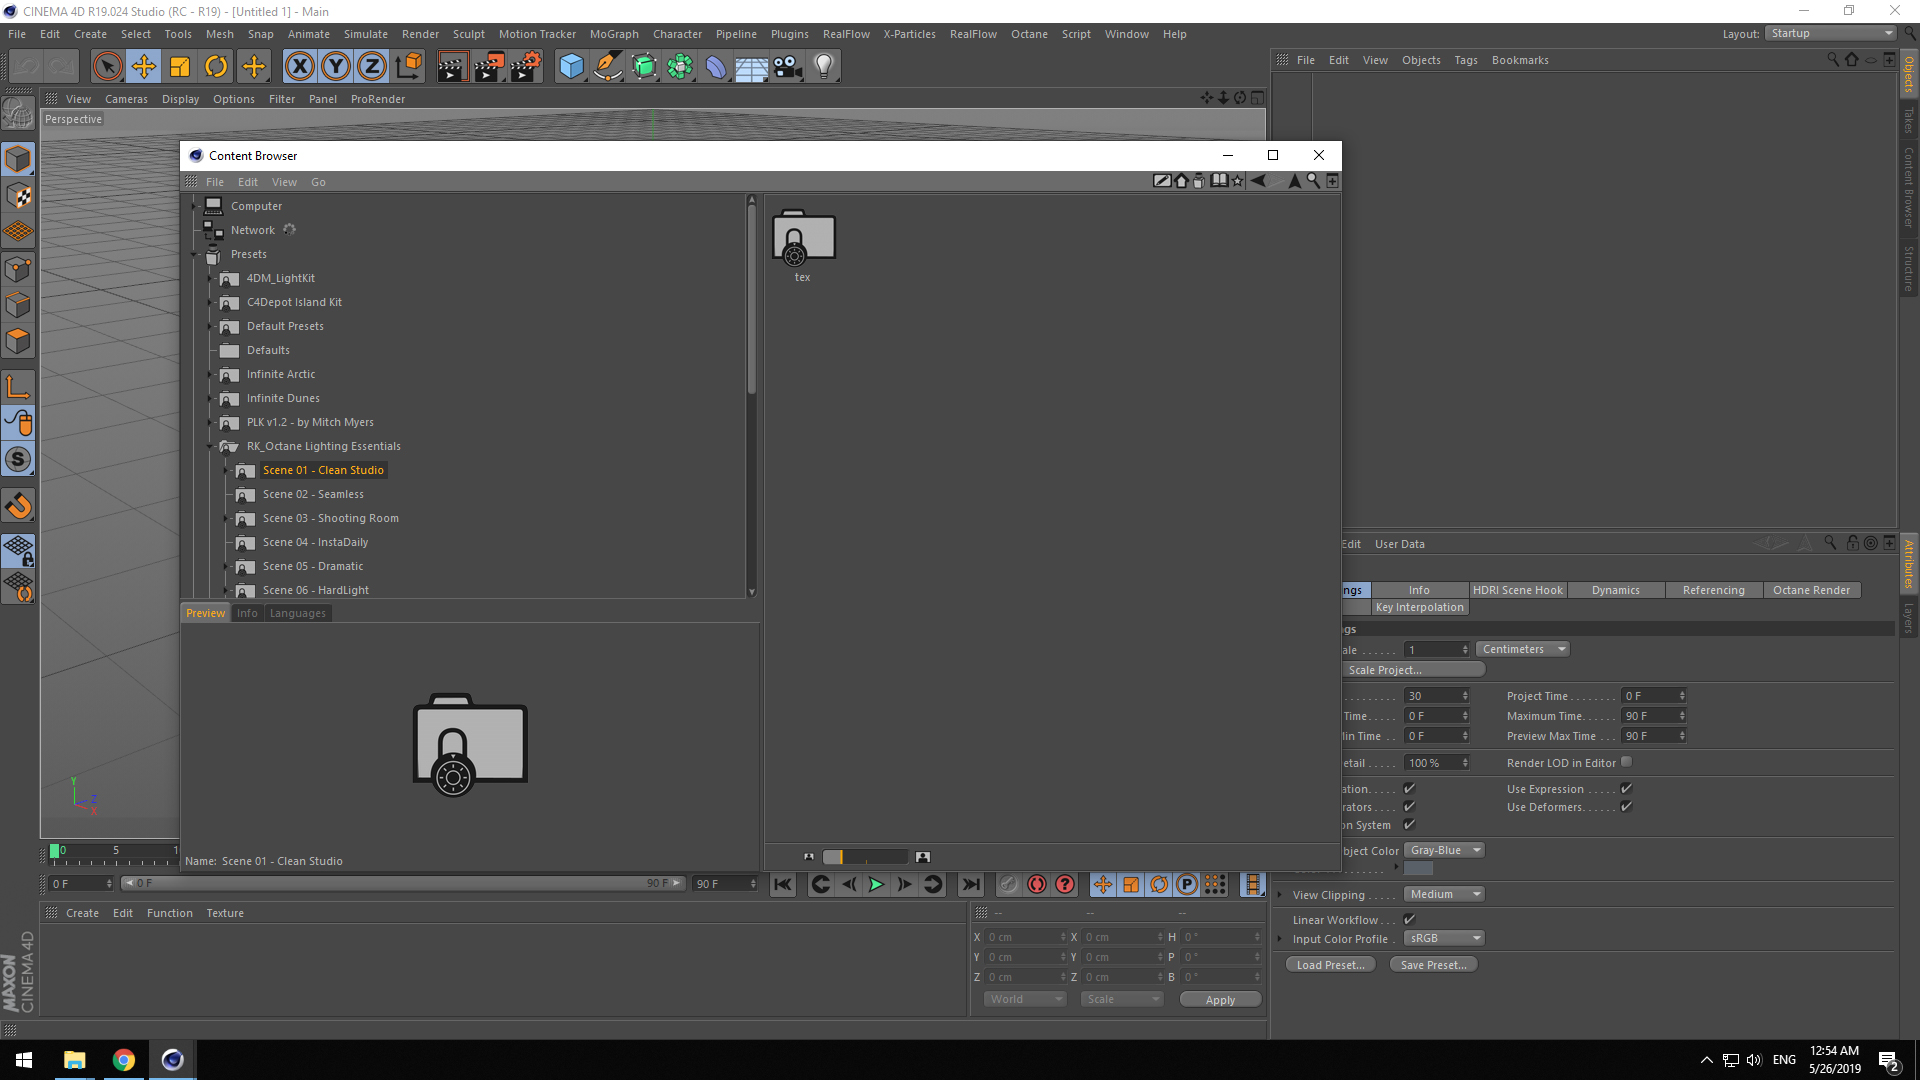The image size is (1920, 1080).
Task: Click the Undo arrow icon
Action: [27, 67]
